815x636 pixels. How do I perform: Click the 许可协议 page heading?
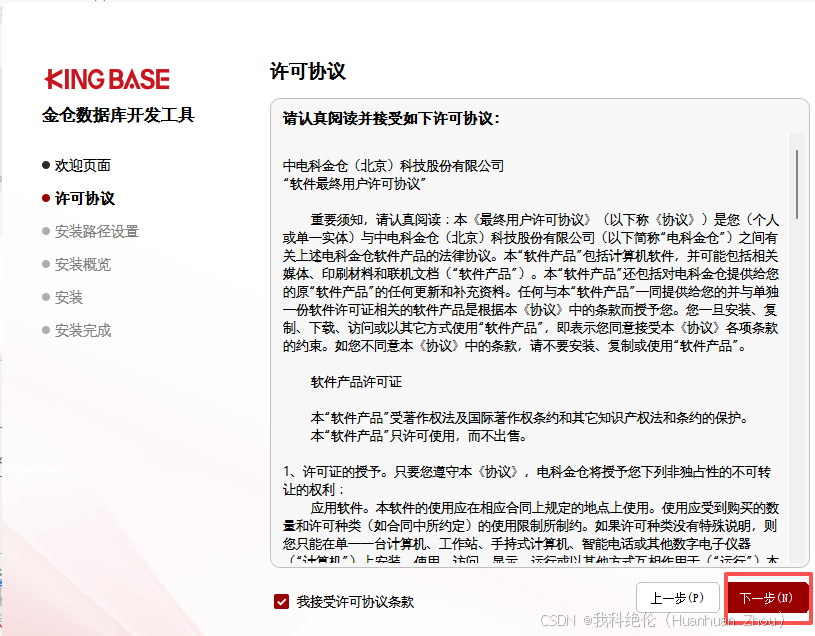308,71
